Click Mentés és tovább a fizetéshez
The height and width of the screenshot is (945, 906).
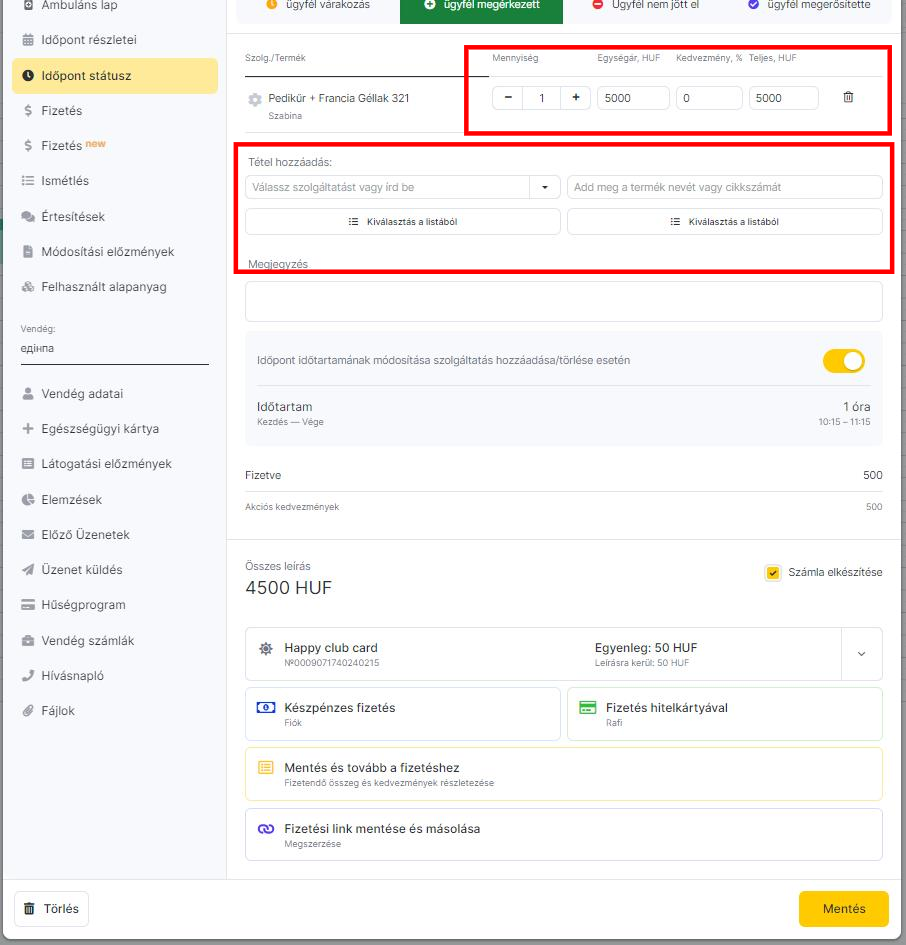click(x=564, y=774)
